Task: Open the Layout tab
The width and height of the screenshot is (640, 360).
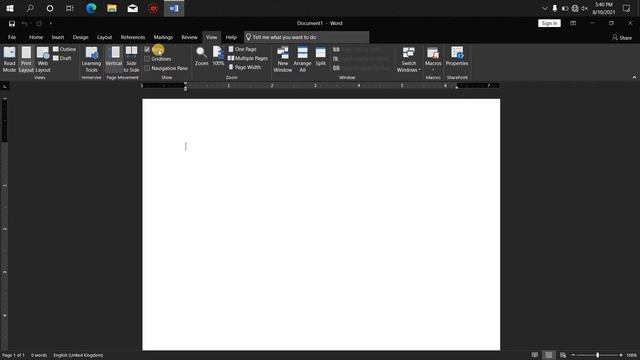Action: click(104, 37)
